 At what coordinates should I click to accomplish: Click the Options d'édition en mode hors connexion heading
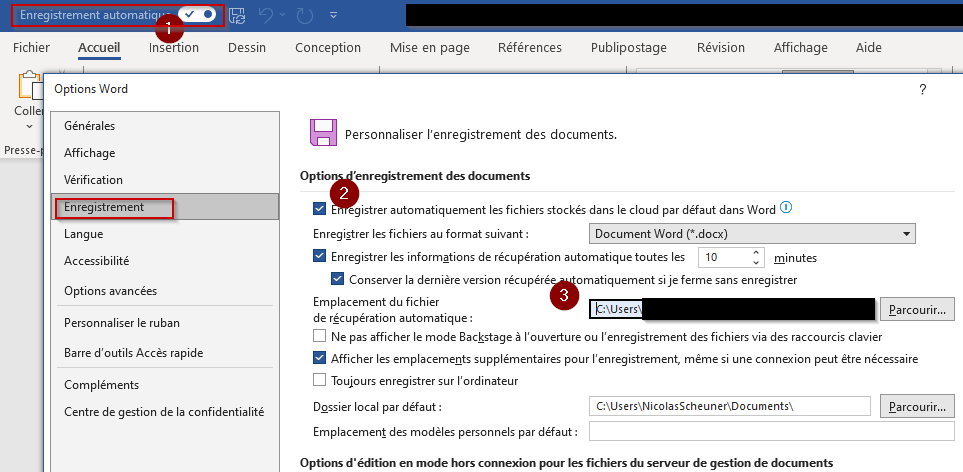566,462
